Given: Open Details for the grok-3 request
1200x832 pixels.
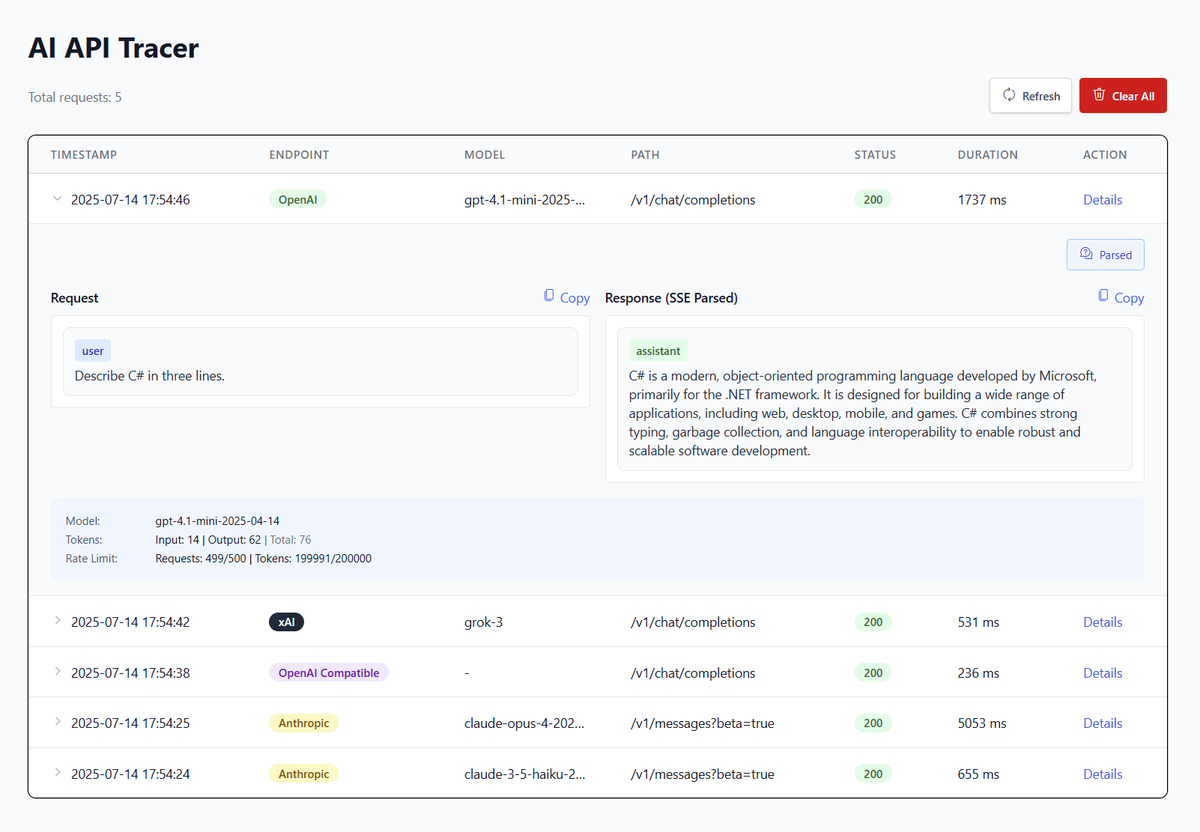Looking at the screenshot, I should pyautogui.click(x=1102, y=622).
